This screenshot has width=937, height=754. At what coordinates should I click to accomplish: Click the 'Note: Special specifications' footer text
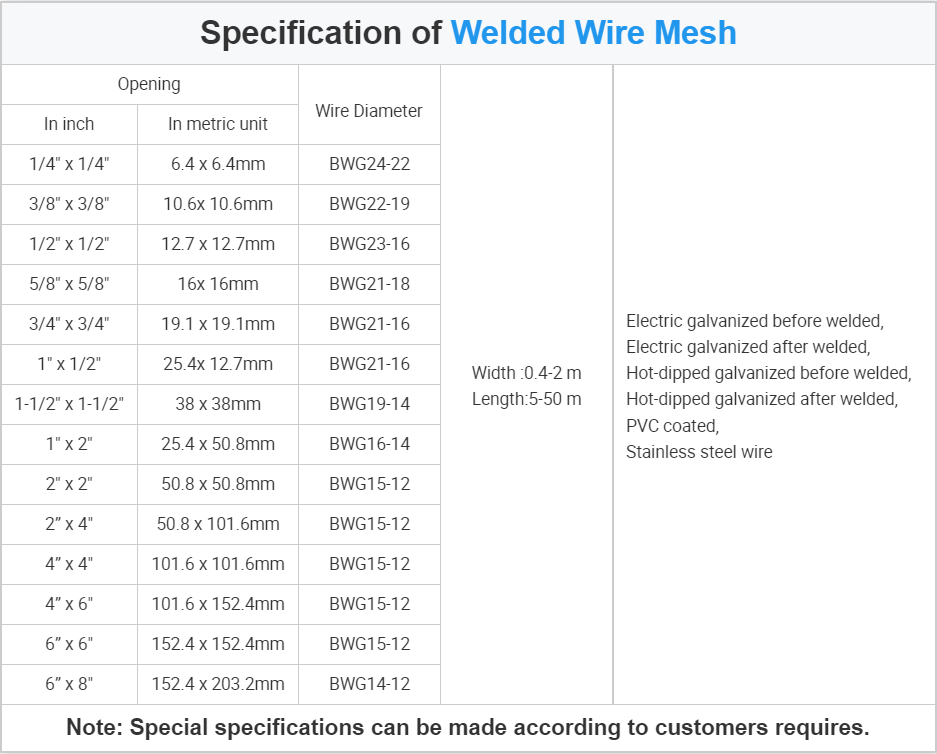(x=468, y=728)
